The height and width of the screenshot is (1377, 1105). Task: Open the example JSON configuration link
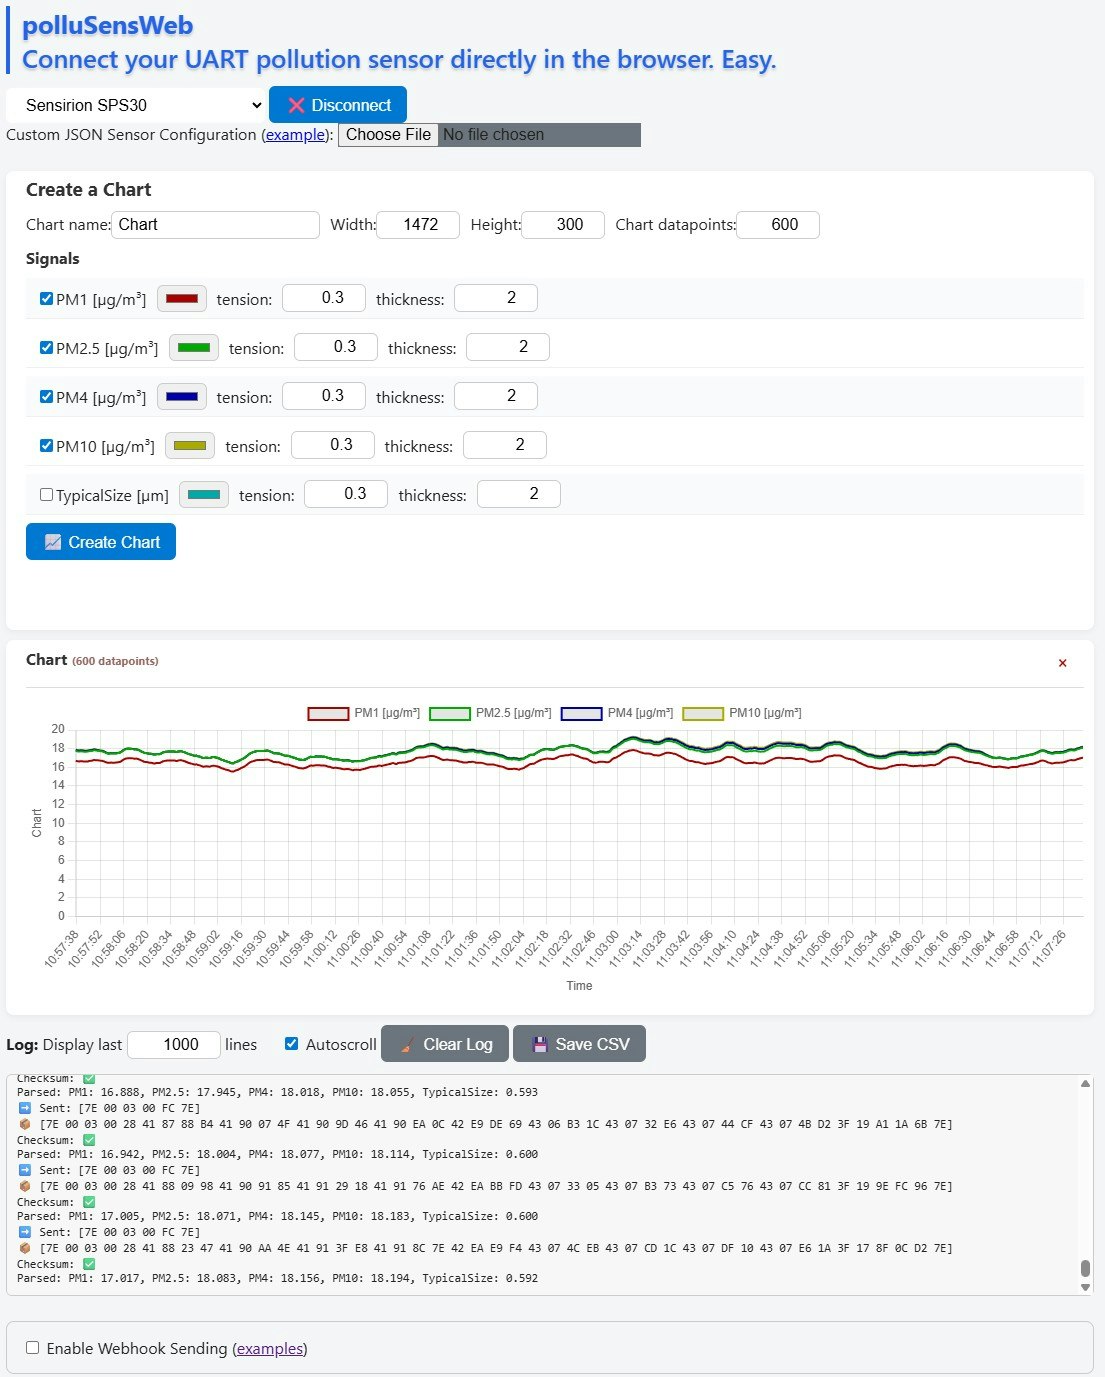coord(294,134)
